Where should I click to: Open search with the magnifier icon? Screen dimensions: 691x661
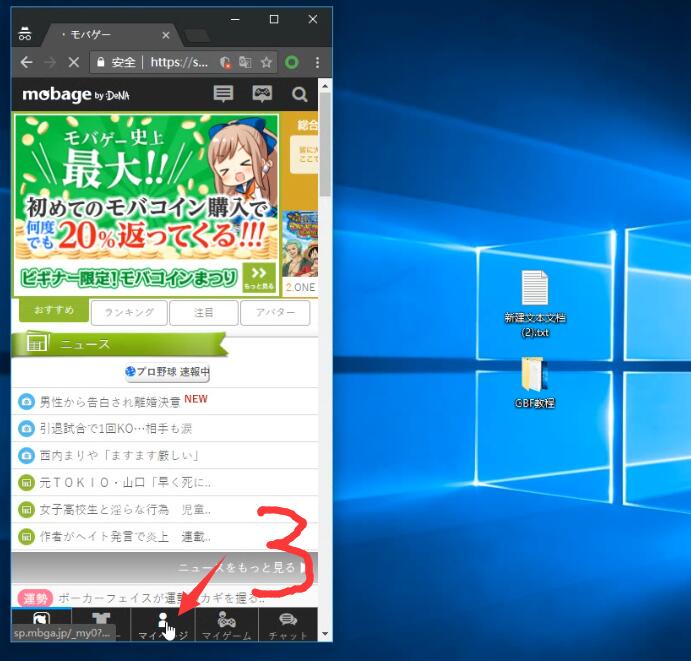pos(300,94)
